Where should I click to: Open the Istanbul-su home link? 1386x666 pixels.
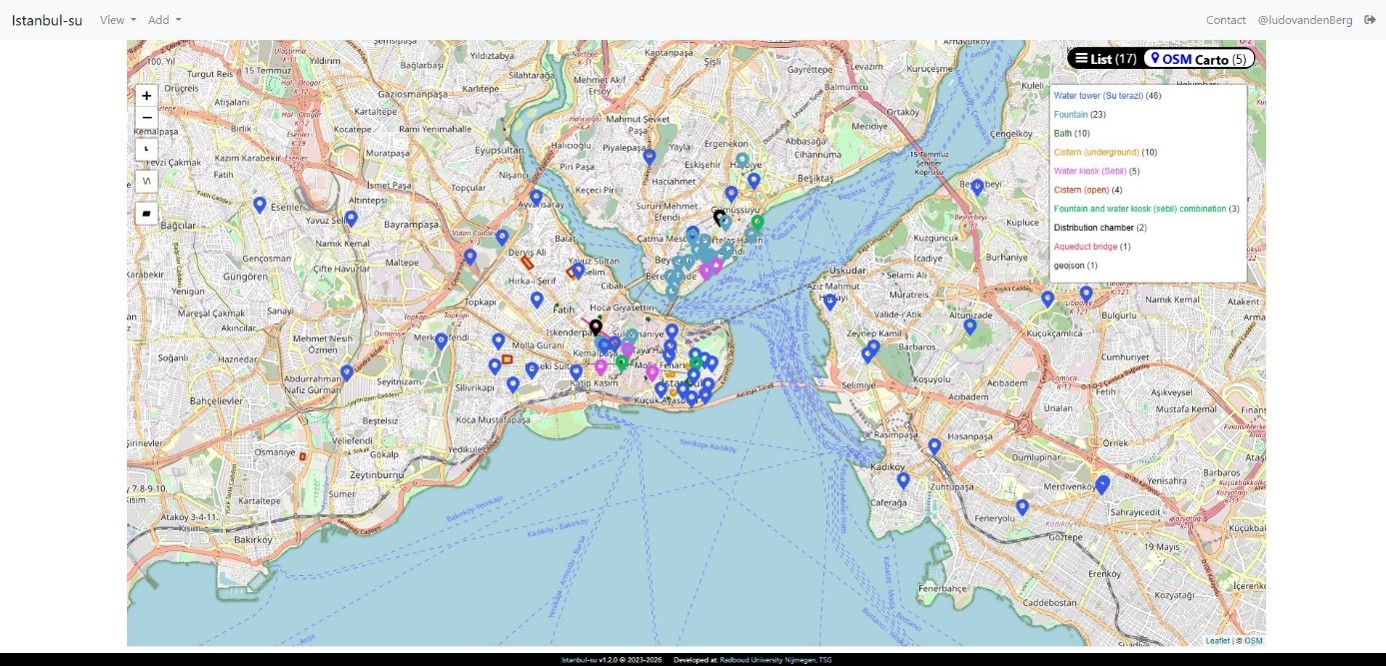(47, 20)
